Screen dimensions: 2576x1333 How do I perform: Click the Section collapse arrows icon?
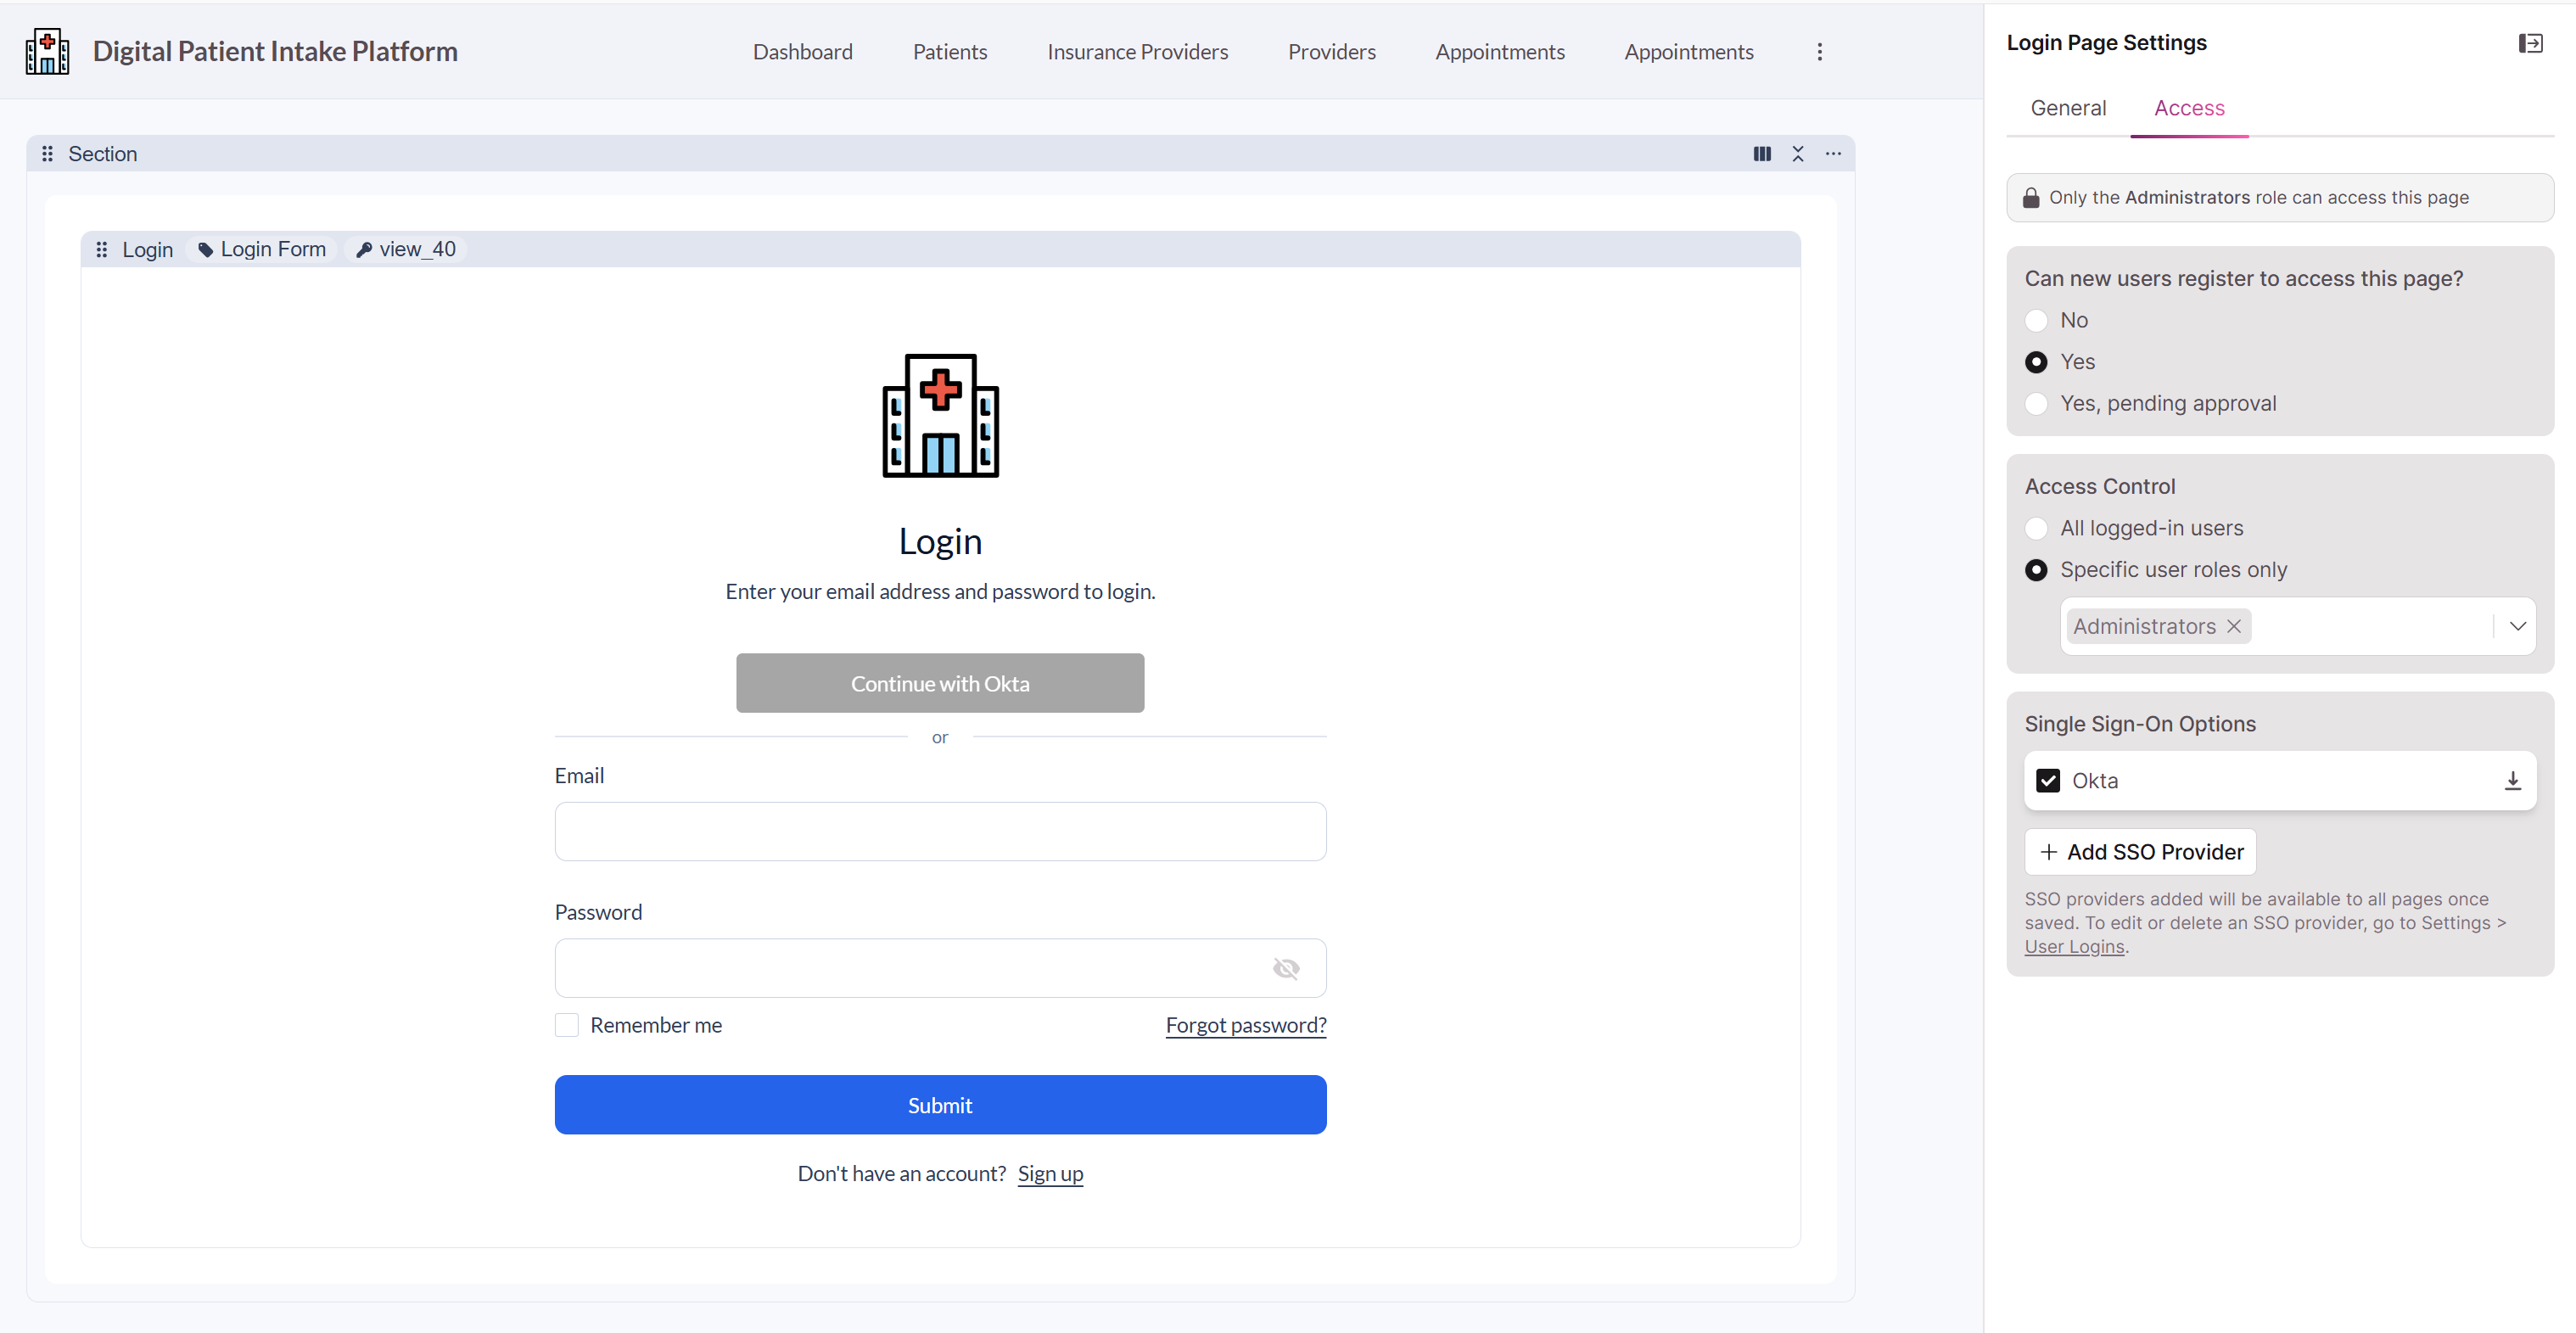point(1798,154)
